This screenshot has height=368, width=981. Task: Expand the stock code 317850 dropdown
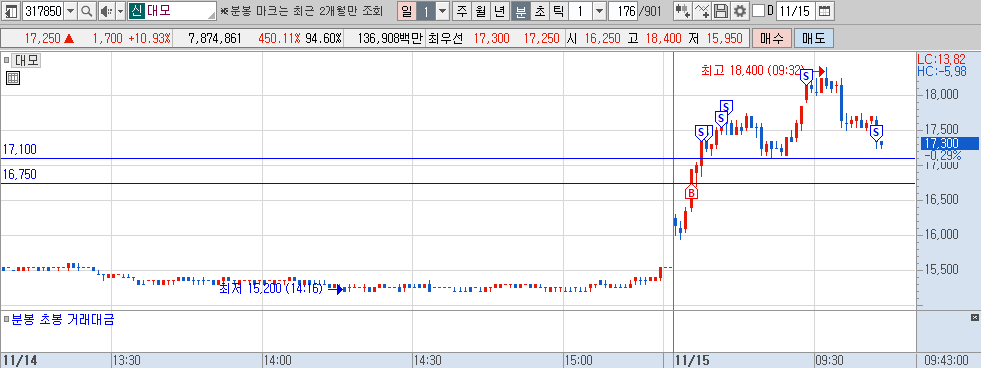pyautogui.click(x=70, y=11)
